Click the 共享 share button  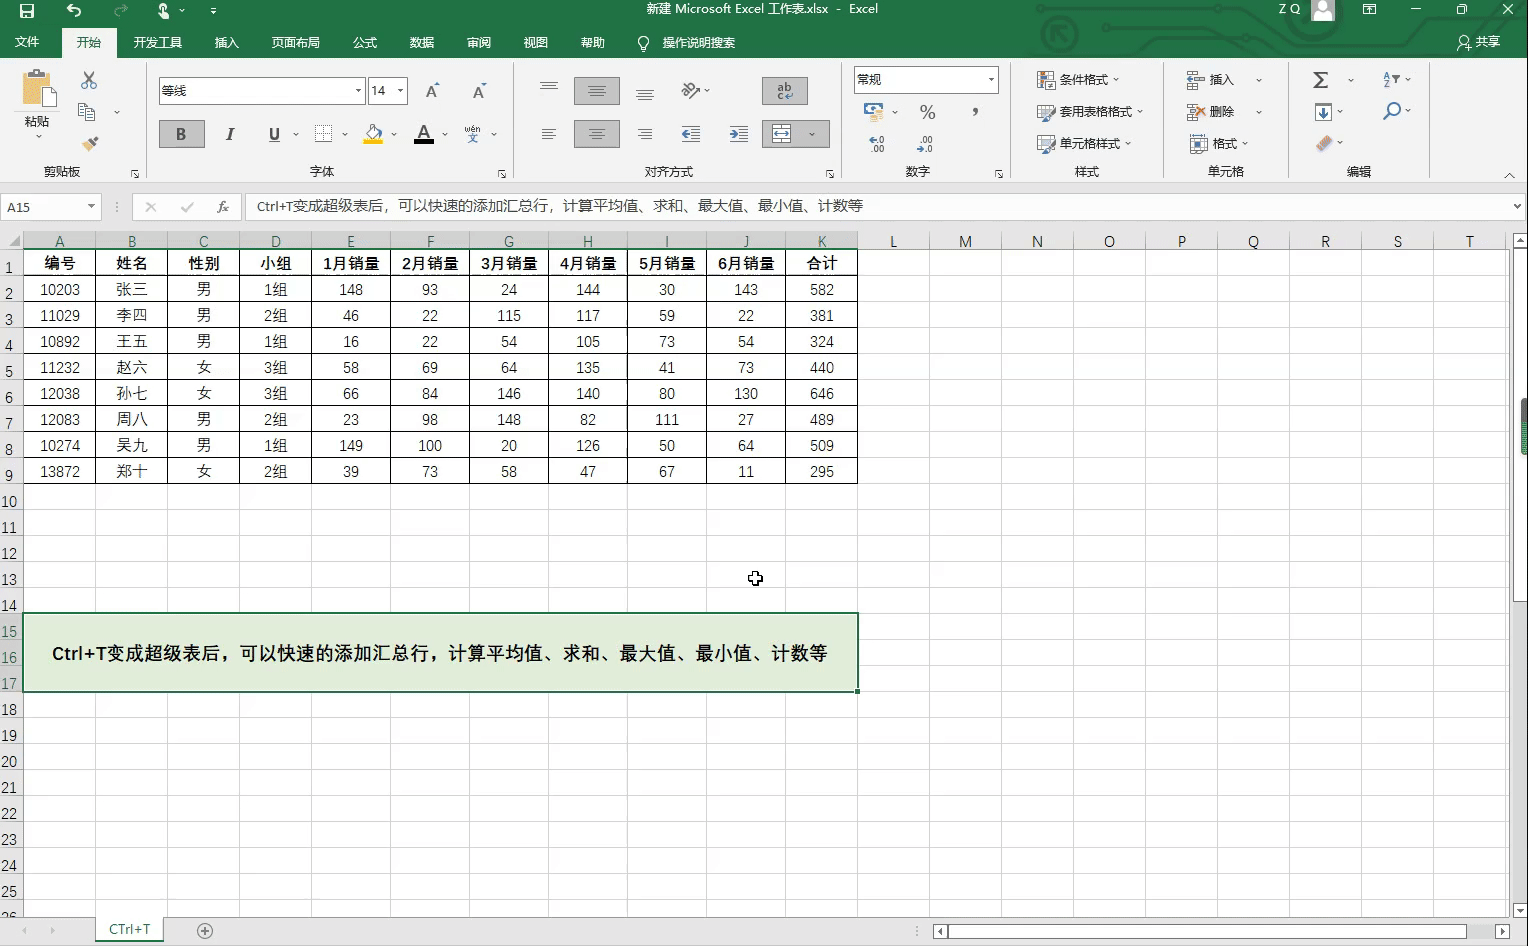(x=1479, y=42)
